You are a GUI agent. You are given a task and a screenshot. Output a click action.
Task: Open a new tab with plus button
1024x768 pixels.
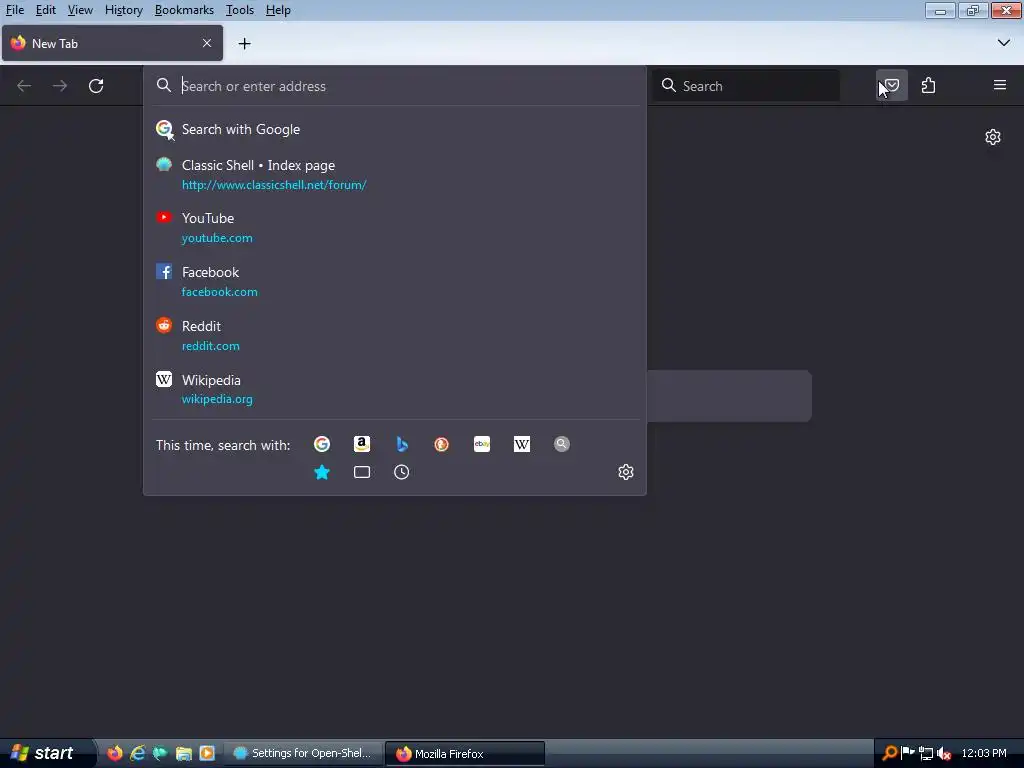point(244,44)
